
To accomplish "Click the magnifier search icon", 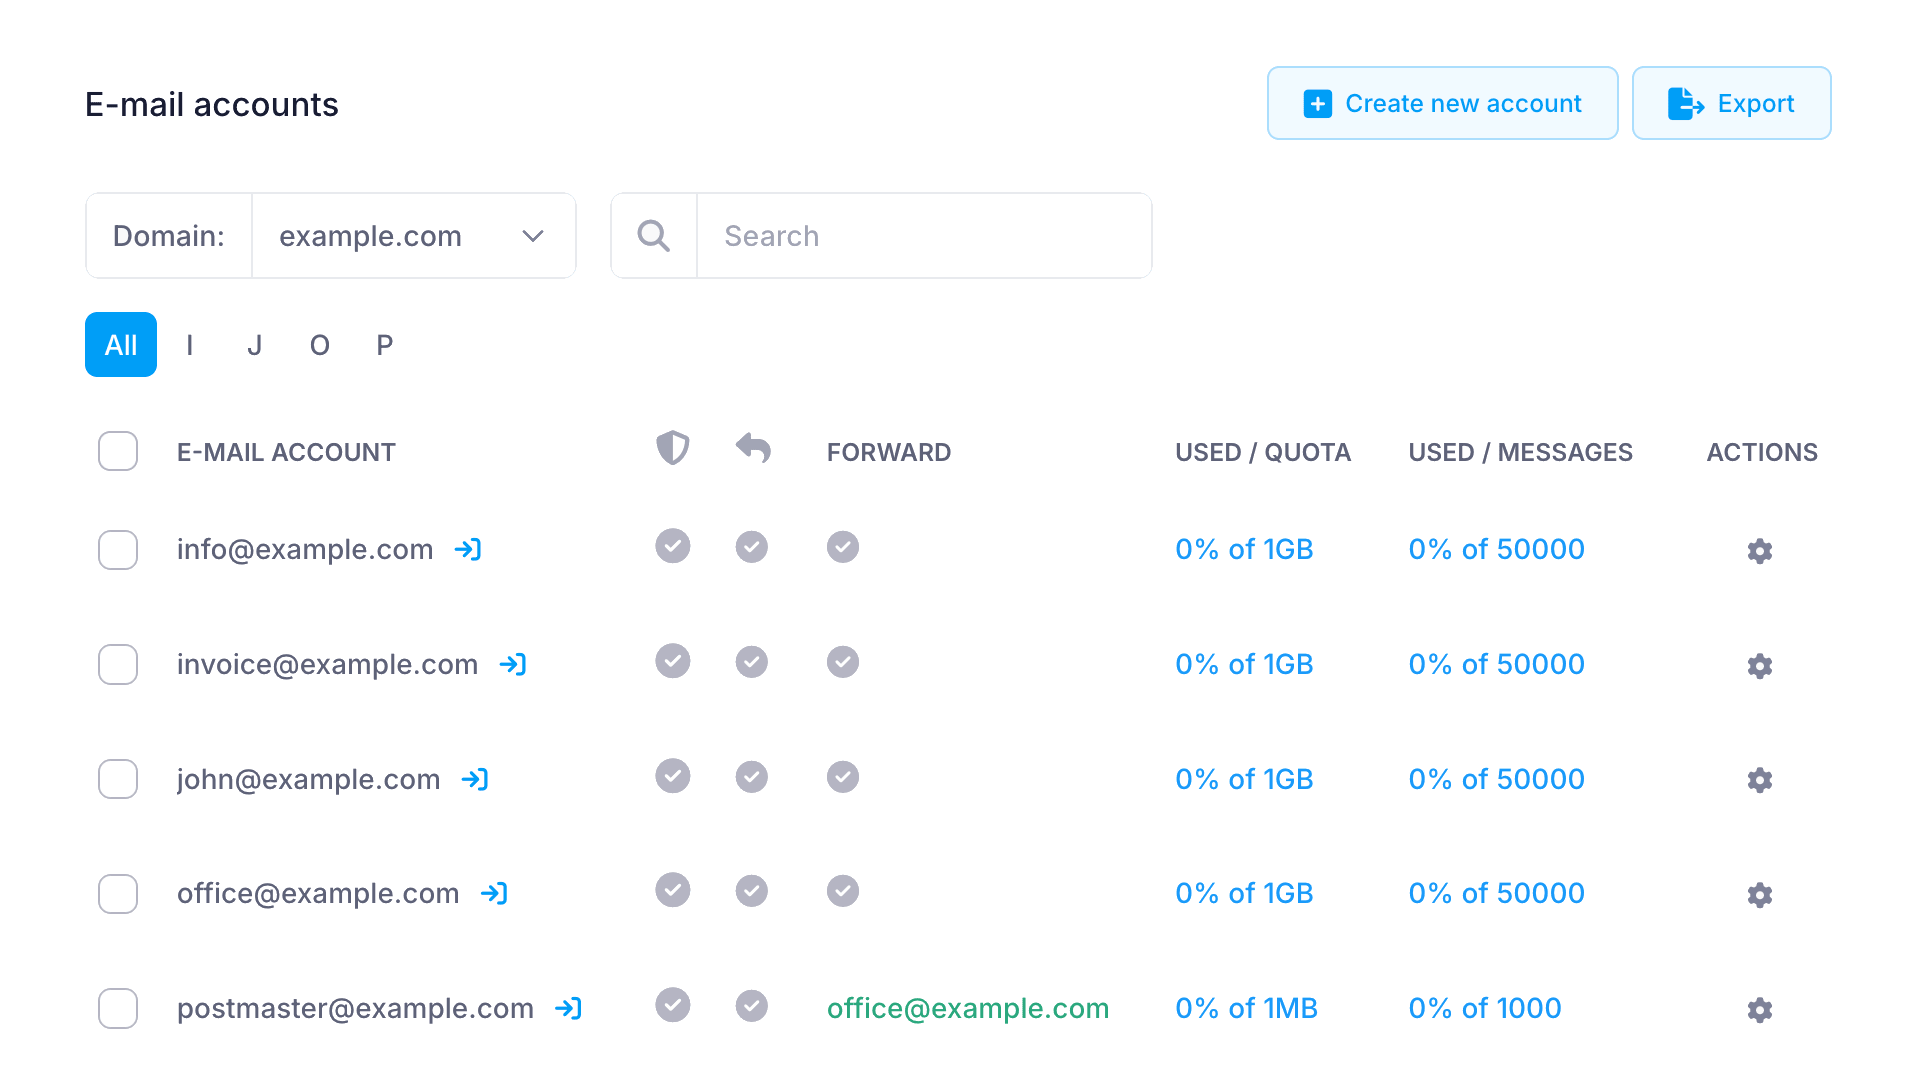I will click(x=654, y=236).
